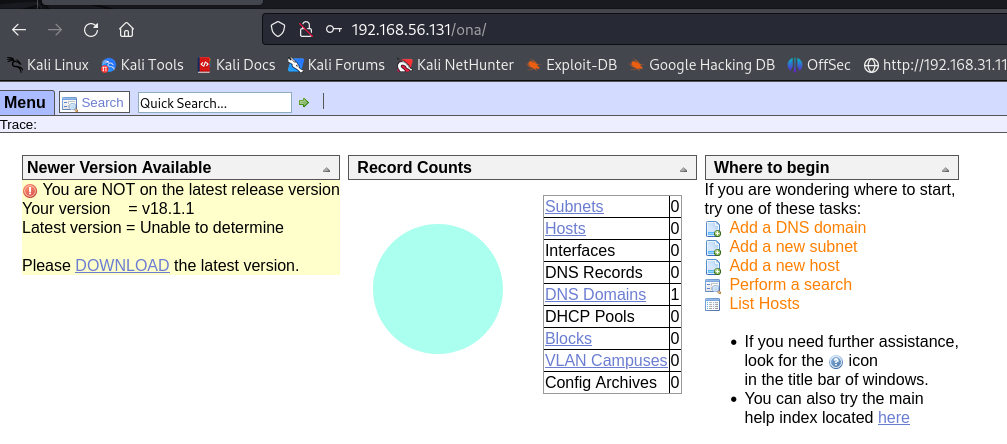Viewport: 1007px width, 444px height.
Task: Open the ONA Menu button
Action: [26, 103]
